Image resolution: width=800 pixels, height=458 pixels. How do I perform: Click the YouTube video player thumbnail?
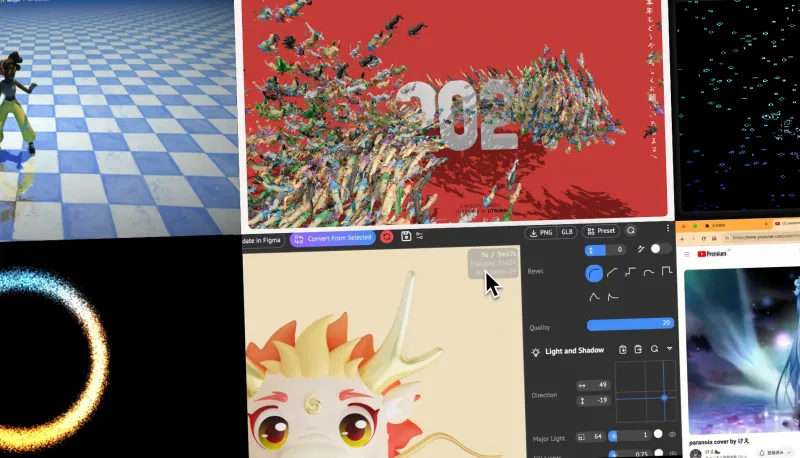[x=742, y=351]
